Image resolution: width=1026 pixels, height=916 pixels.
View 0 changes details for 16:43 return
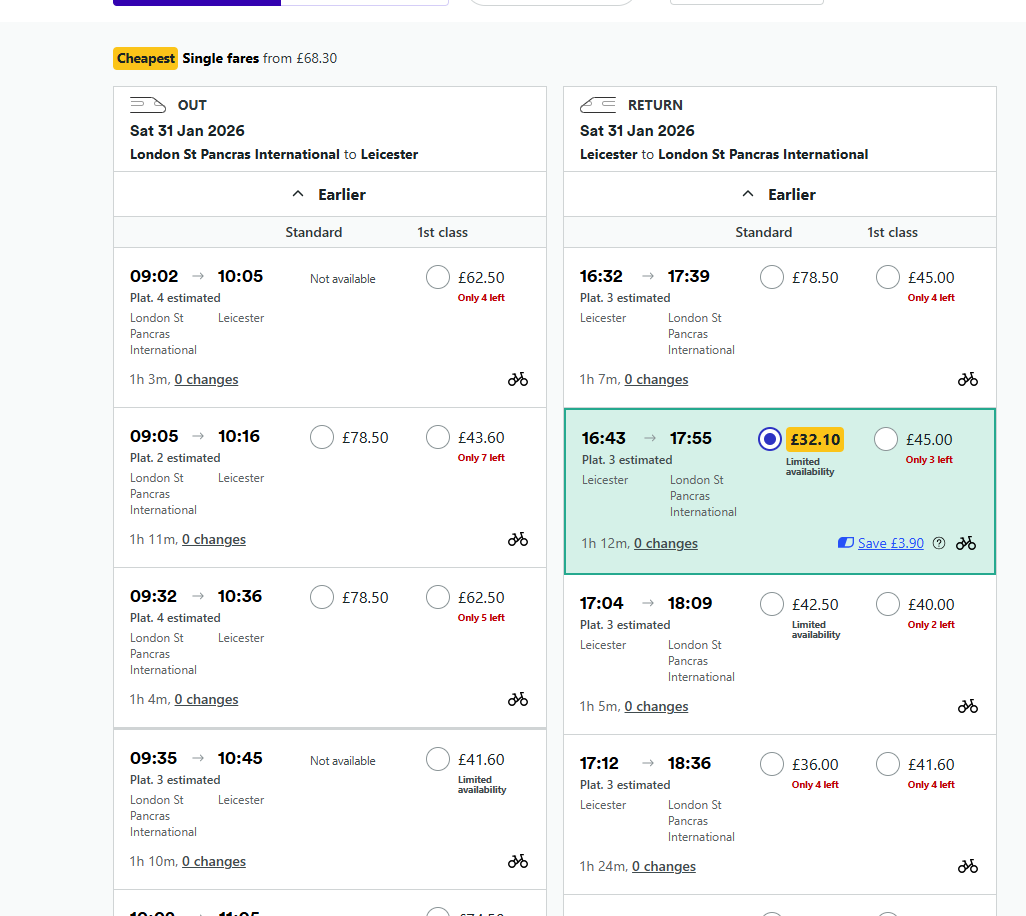(x=665, y=543)
